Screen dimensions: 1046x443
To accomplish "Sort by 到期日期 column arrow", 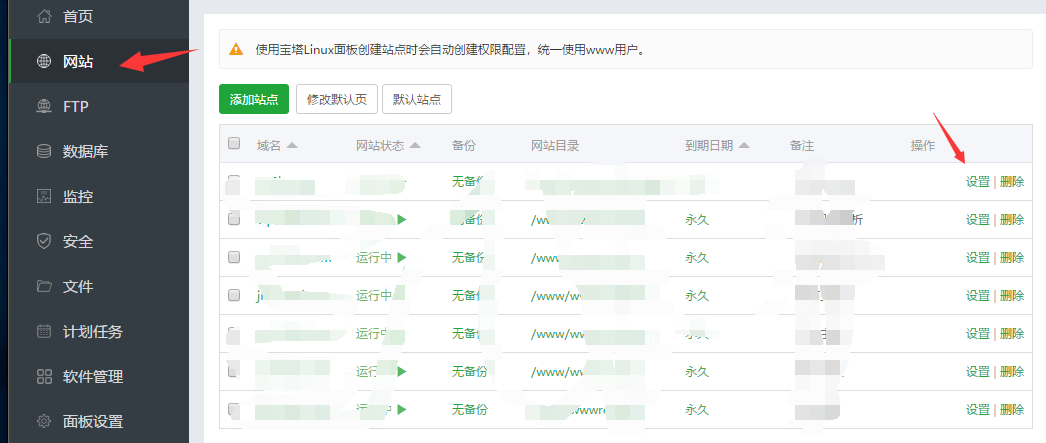I will click(744, 145).
